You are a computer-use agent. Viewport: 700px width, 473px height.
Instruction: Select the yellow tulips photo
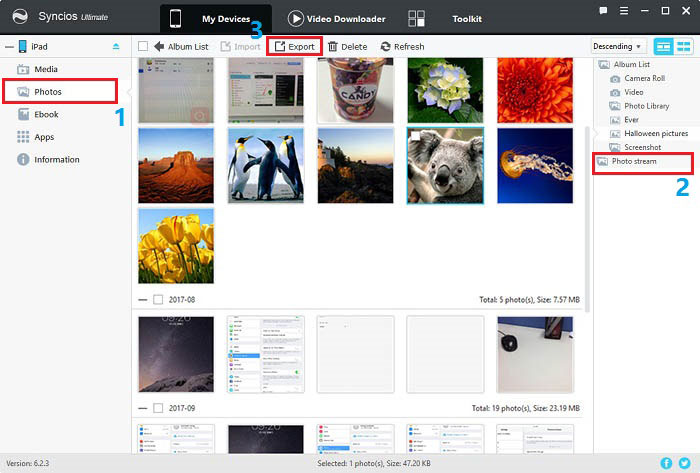(176, 246)
